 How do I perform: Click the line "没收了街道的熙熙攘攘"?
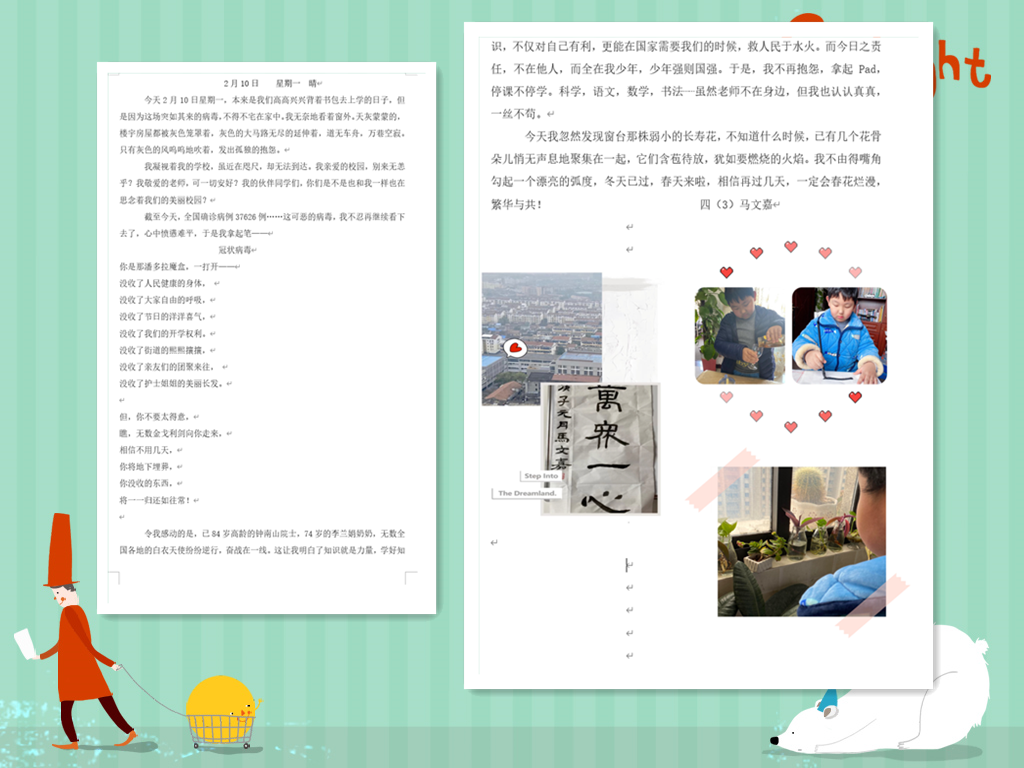coord(163,350)
